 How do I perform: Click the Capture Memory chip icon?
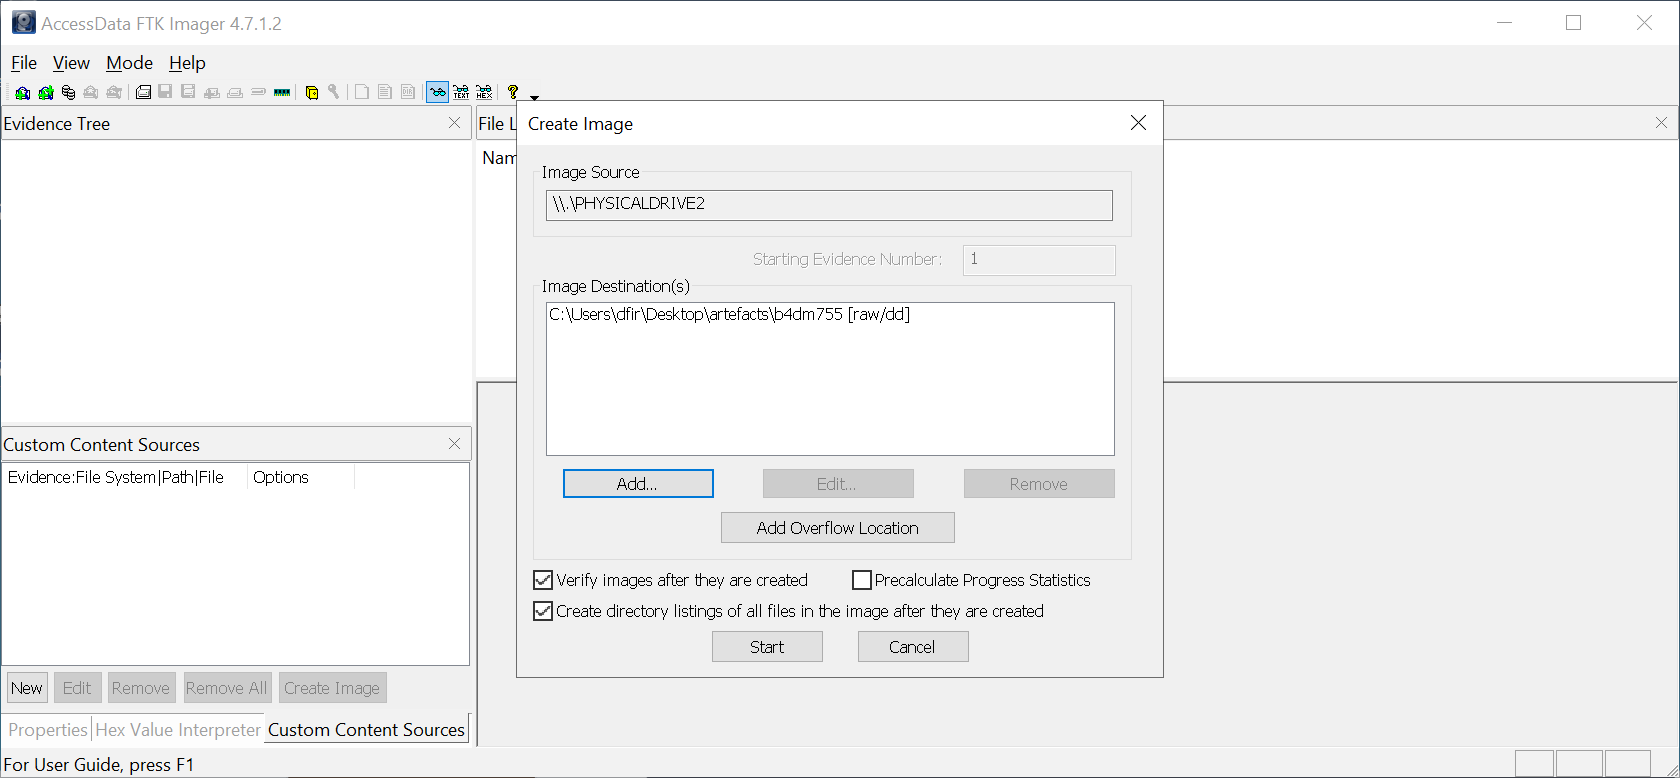point(282,92)
